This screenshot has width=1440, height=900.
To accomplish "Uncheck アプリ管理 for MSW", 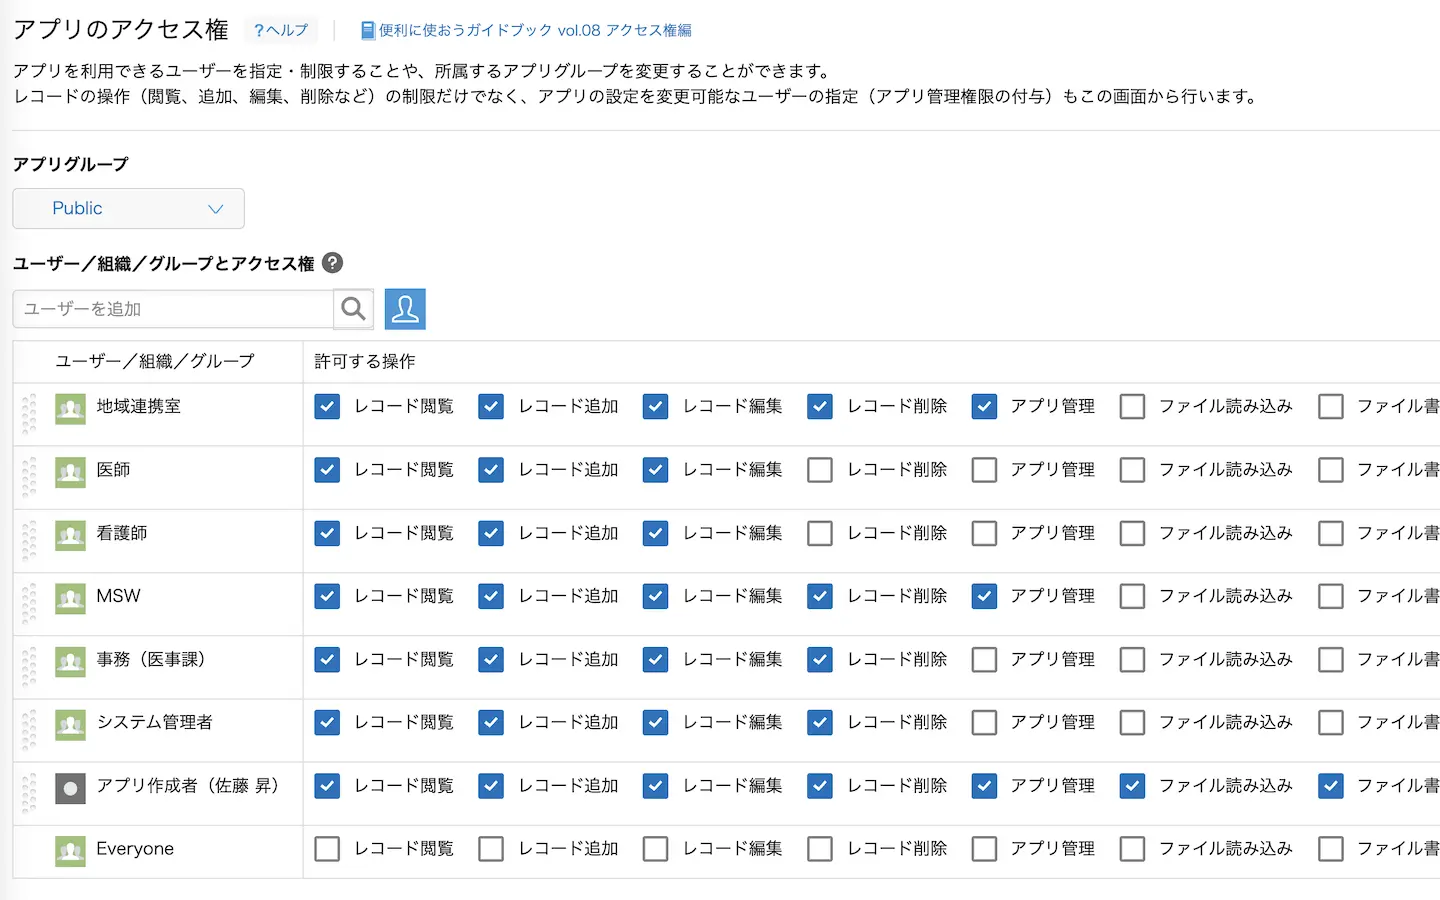I will pyautogui.click(x=984, y=597).
